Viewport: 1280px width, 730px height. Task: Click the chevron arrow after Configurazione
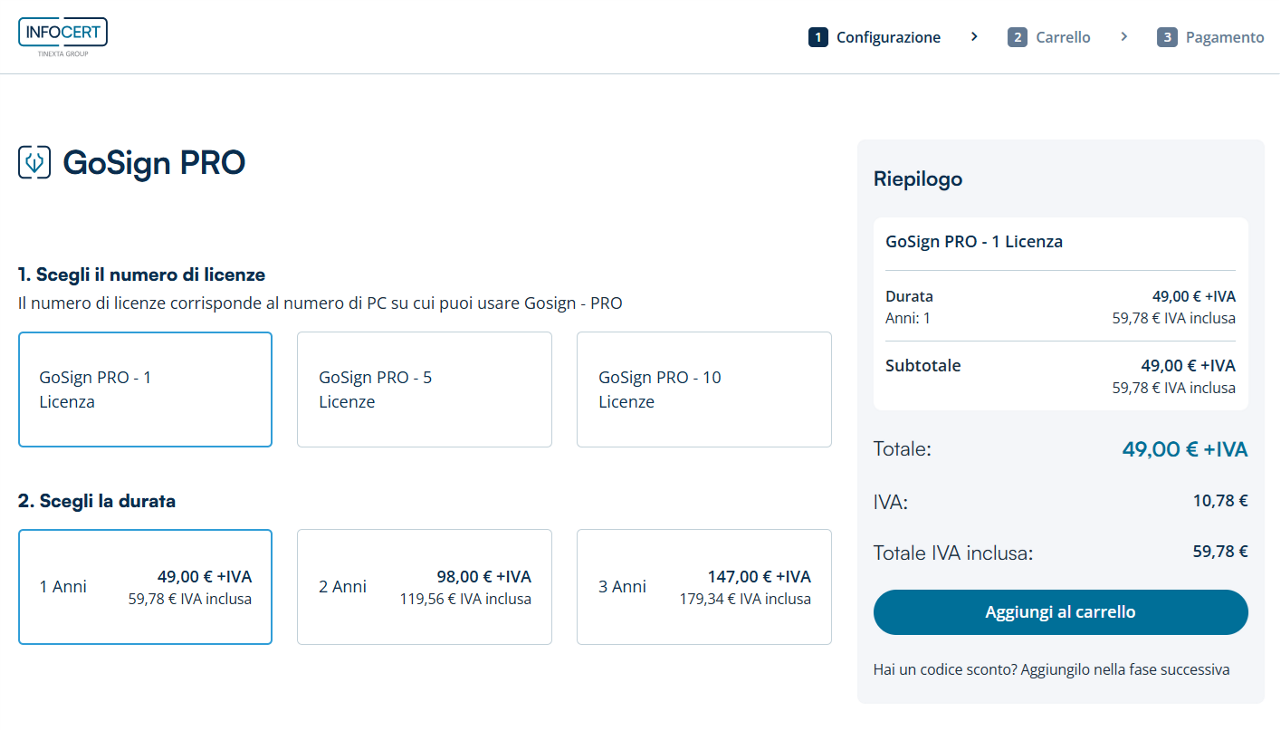(x=974, y=37)
